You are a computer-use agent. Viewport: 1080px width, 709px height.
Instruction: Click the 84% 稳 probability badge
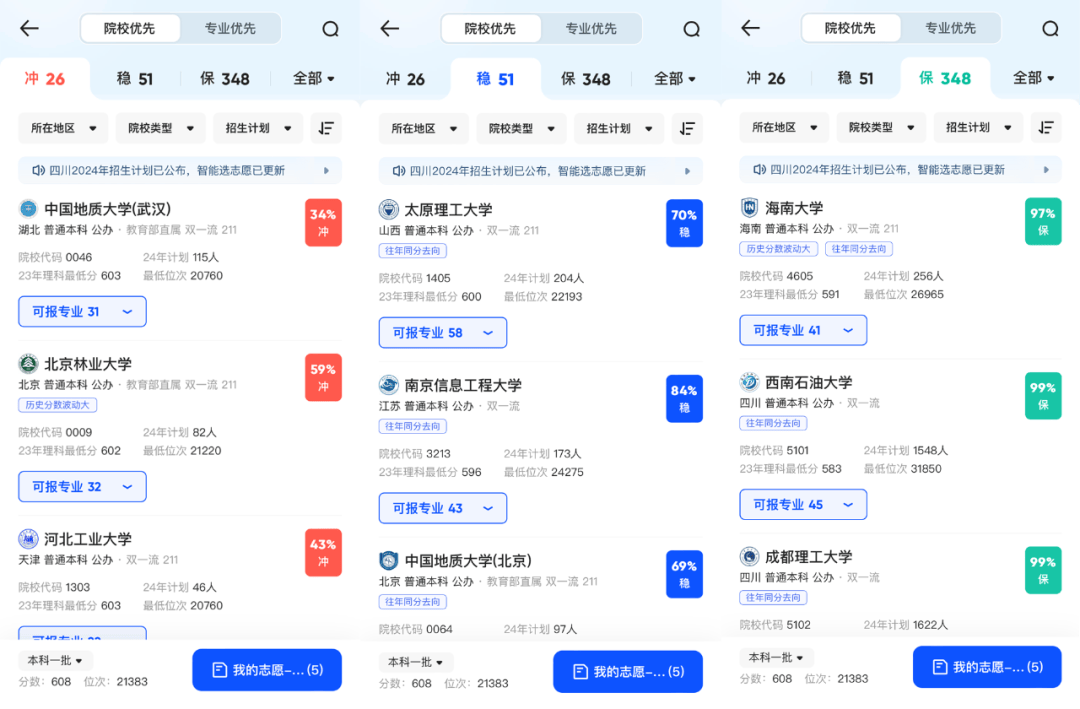click(684, 399)
